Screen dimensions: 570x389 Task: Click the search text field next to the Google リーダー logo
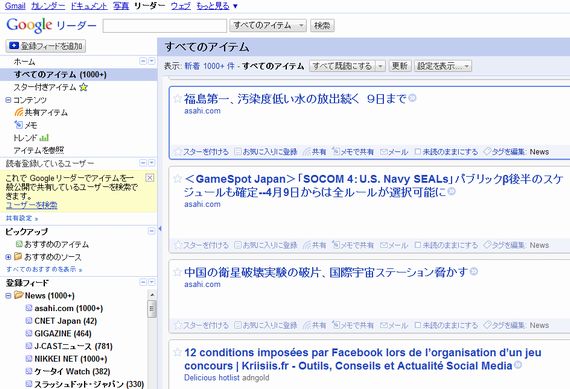click(165, 26)
